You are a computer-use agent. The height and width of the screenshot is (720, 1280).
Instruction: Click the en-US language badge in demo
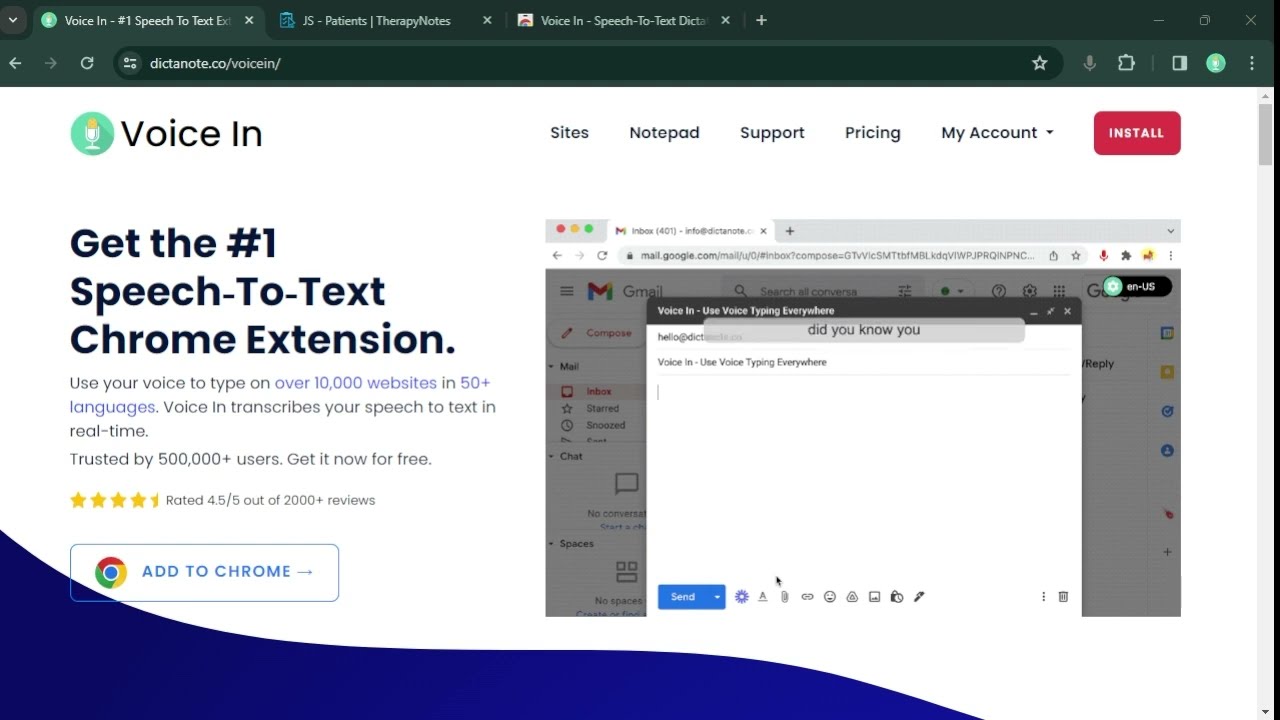point(1136,287)
